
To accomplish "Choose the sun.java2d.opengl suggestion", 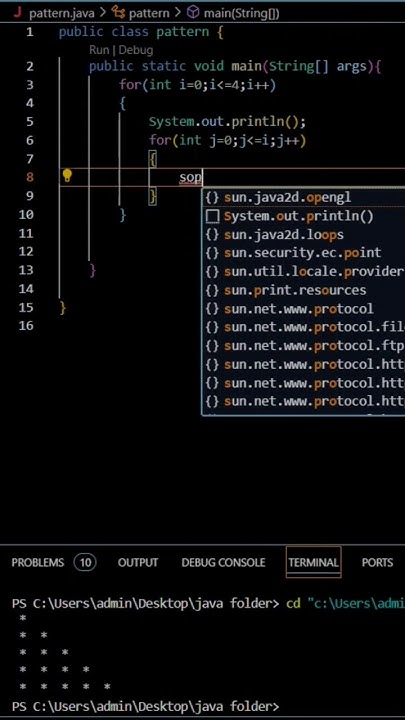I will [304, 197].
